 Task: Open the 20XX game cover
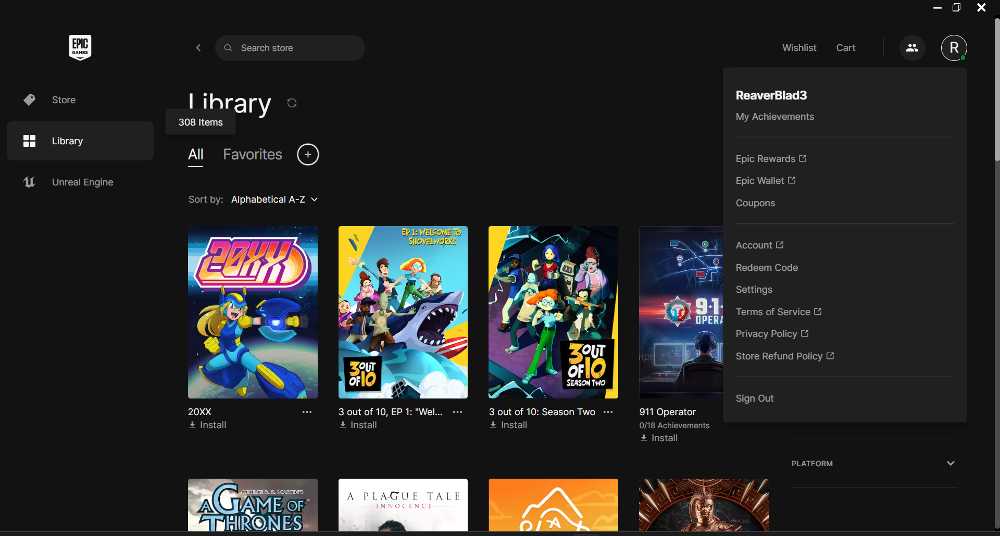(253, 312)
